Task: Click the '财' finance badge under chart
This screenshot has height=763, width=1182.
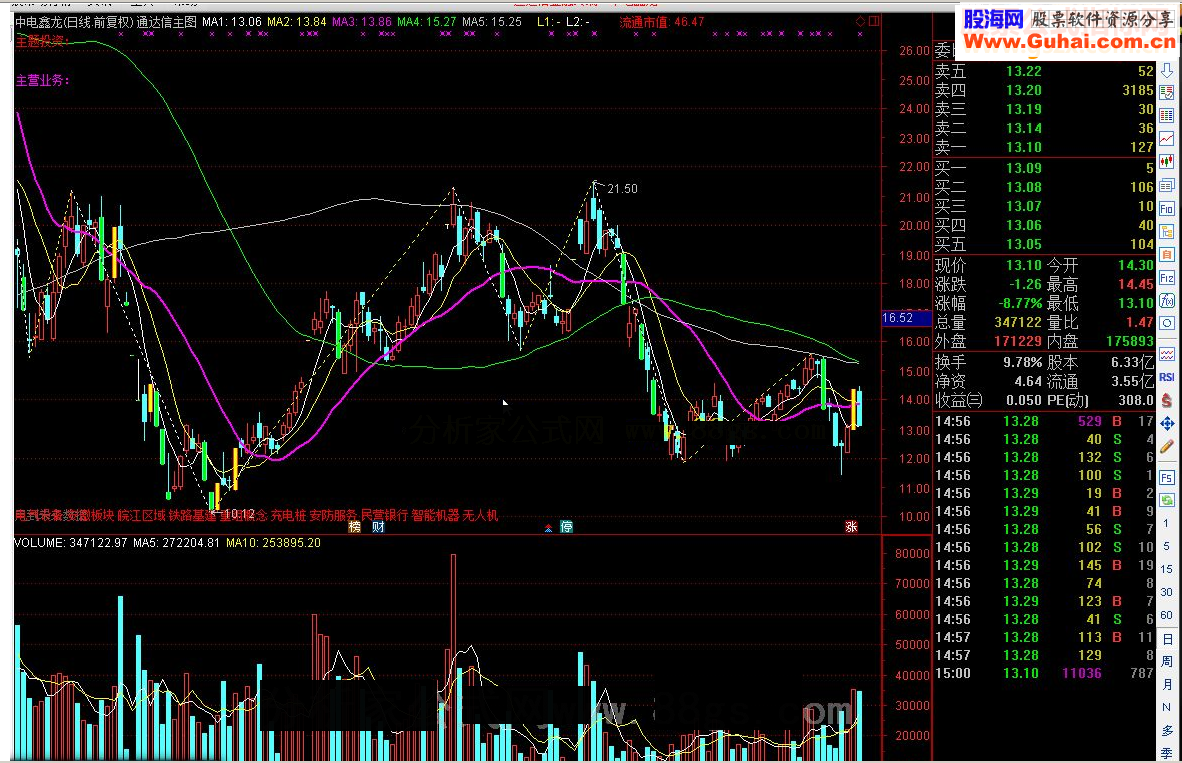Action: (378, 527)
